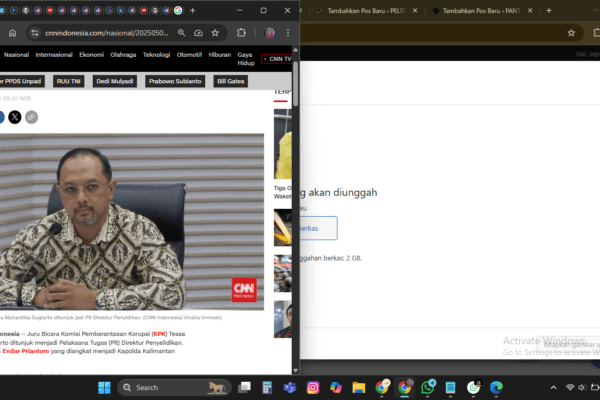
Task: Open the Chrome three-dot menu
Action: click(x=288, y=33)
